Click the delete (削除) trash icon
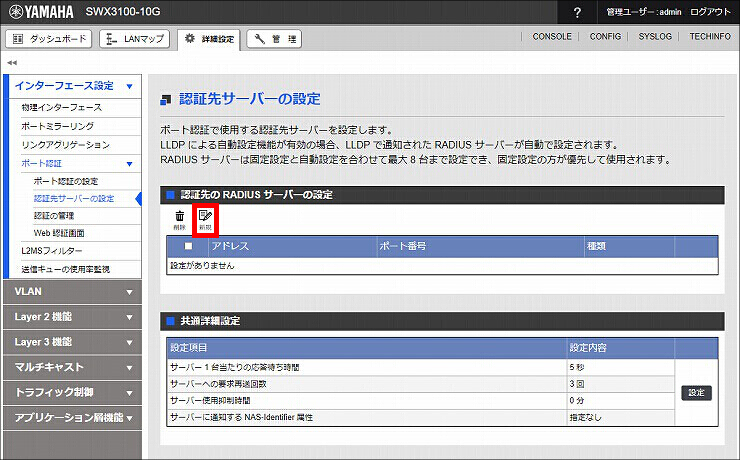The image size is (740, 460). coord(180,220)
